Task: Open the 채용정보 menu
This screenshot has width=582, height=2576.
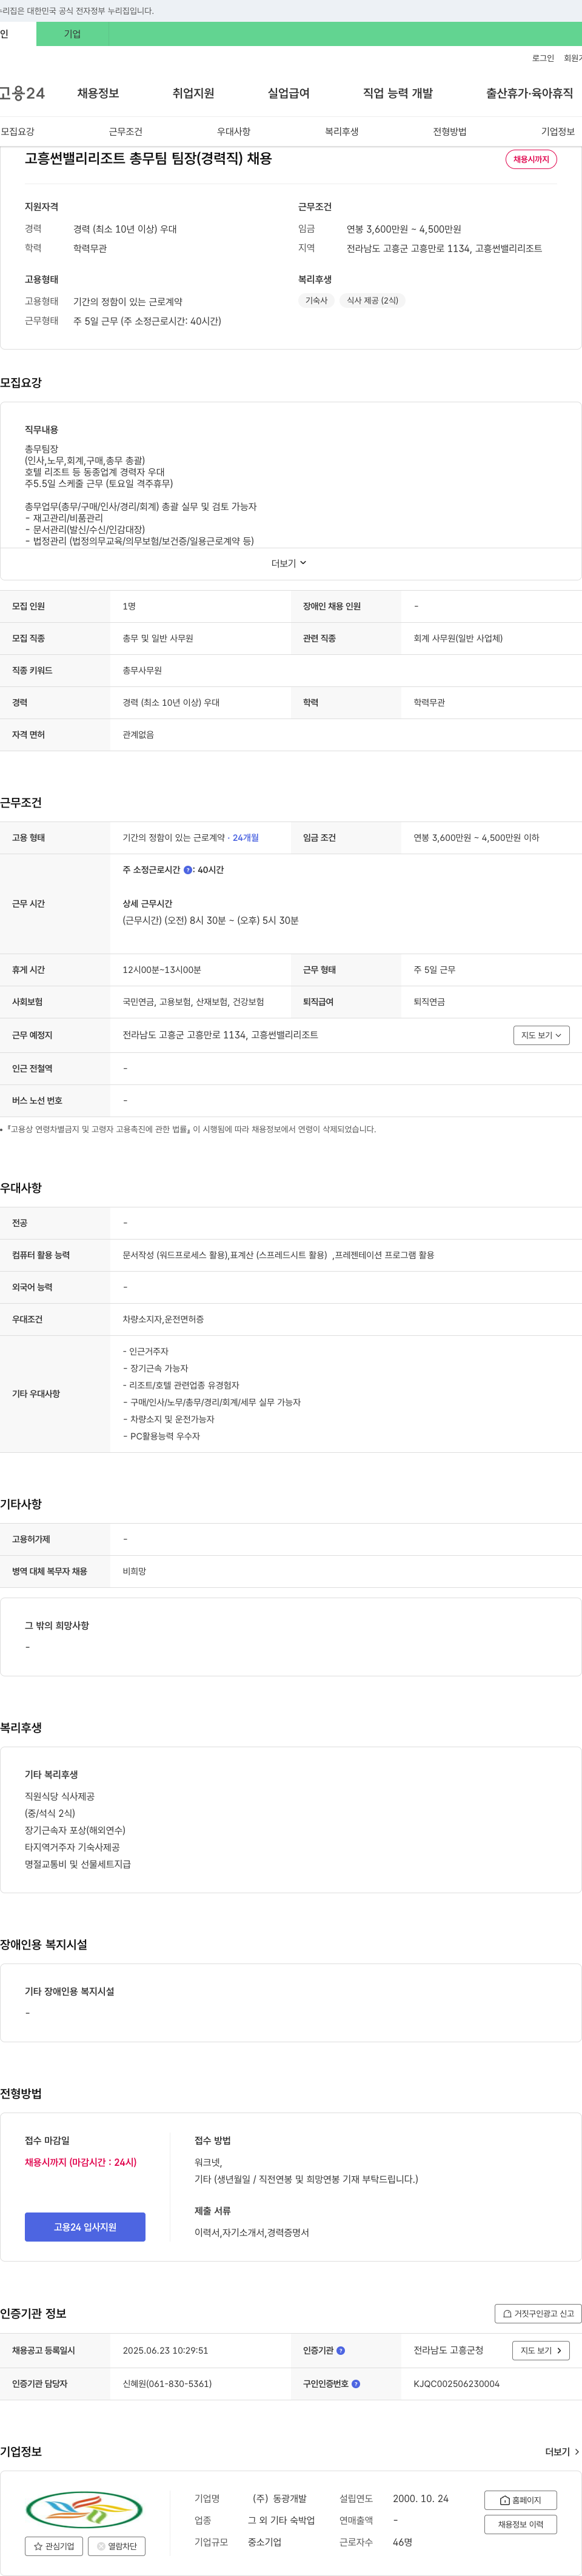Action: [x=98, y=93]
